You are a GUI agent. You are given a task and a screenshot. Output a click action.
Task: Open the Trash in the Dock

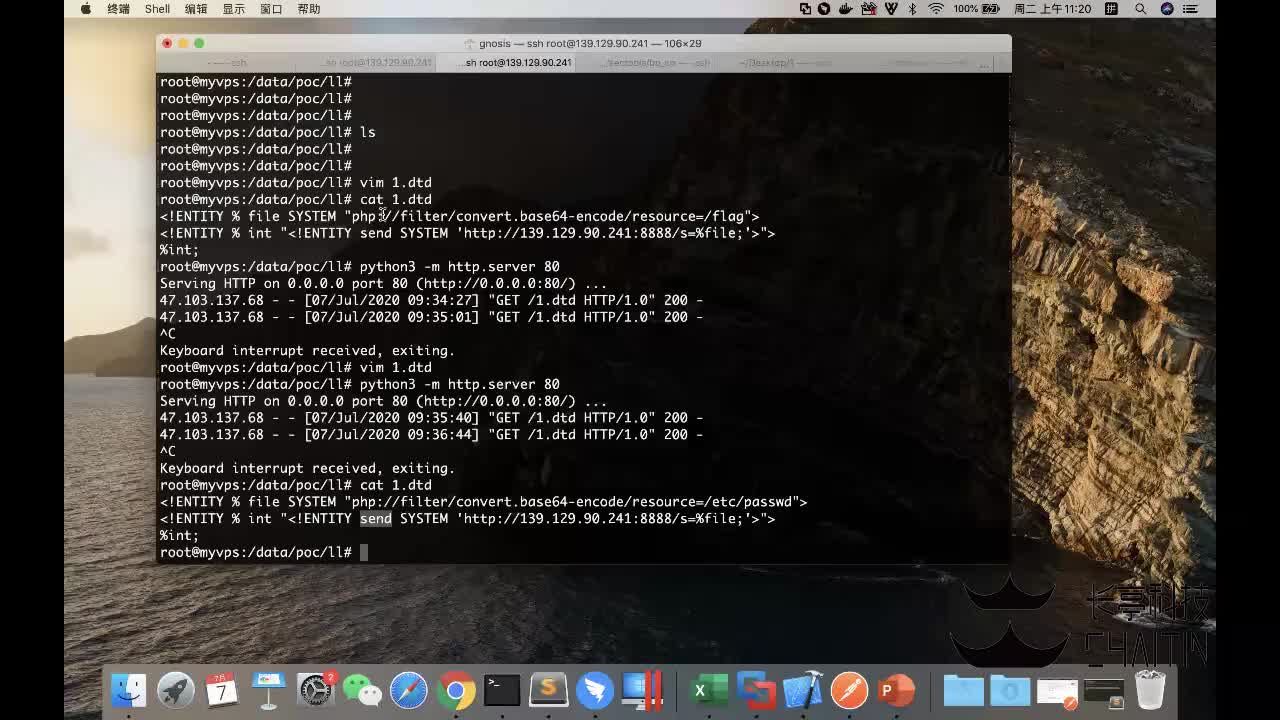[x=1150, y=690]
